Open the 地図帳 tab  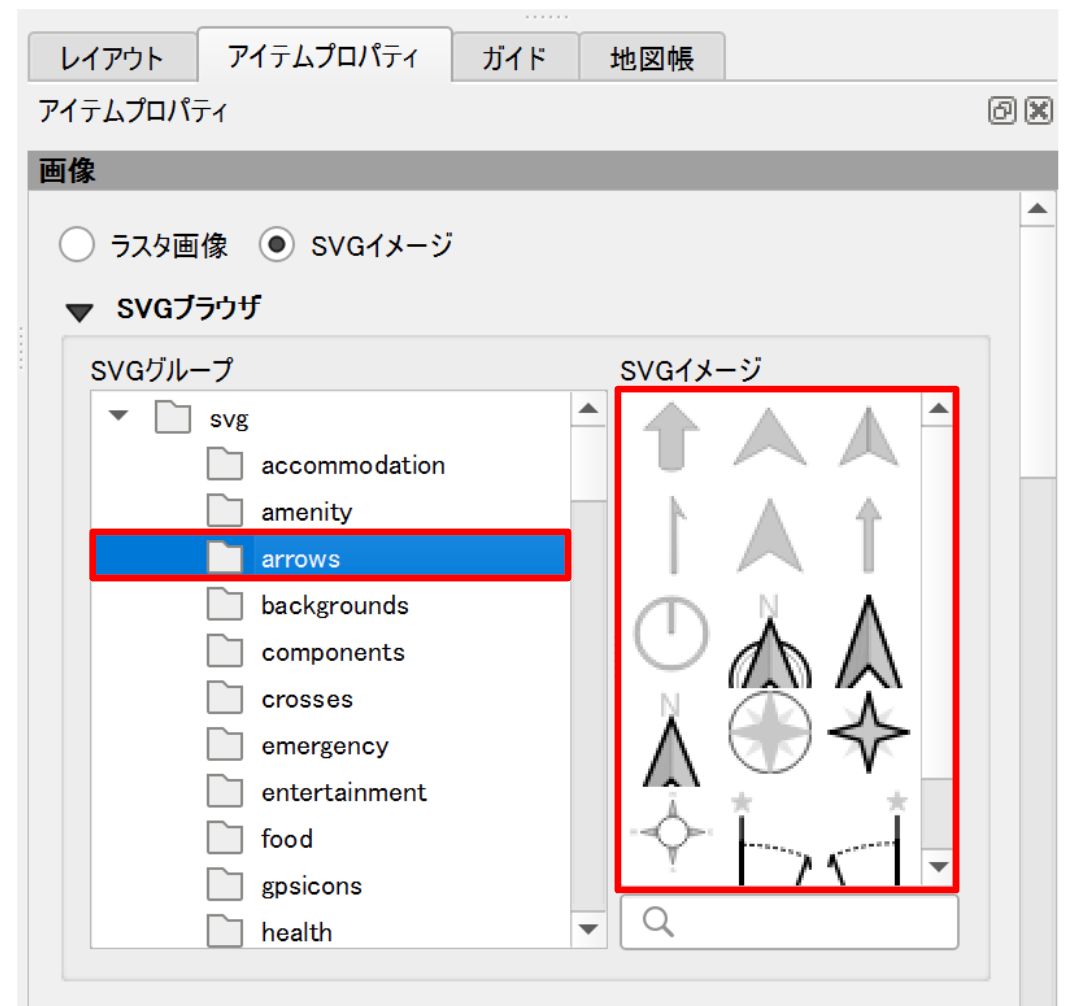pyautogui.click(x=652, y=58)
